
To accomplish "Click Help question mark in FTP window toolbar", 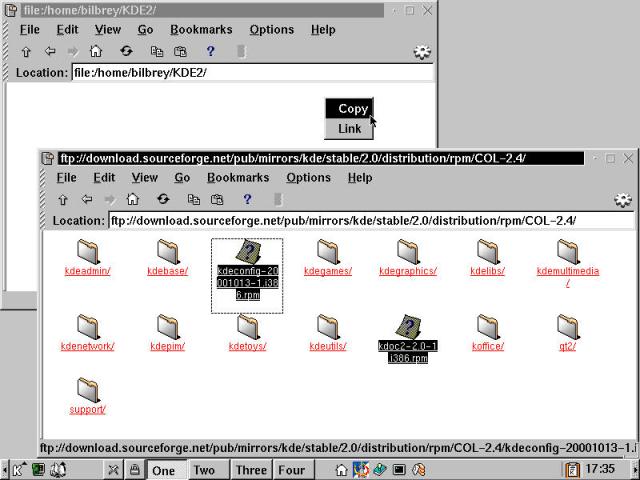I will click(247, 199).
